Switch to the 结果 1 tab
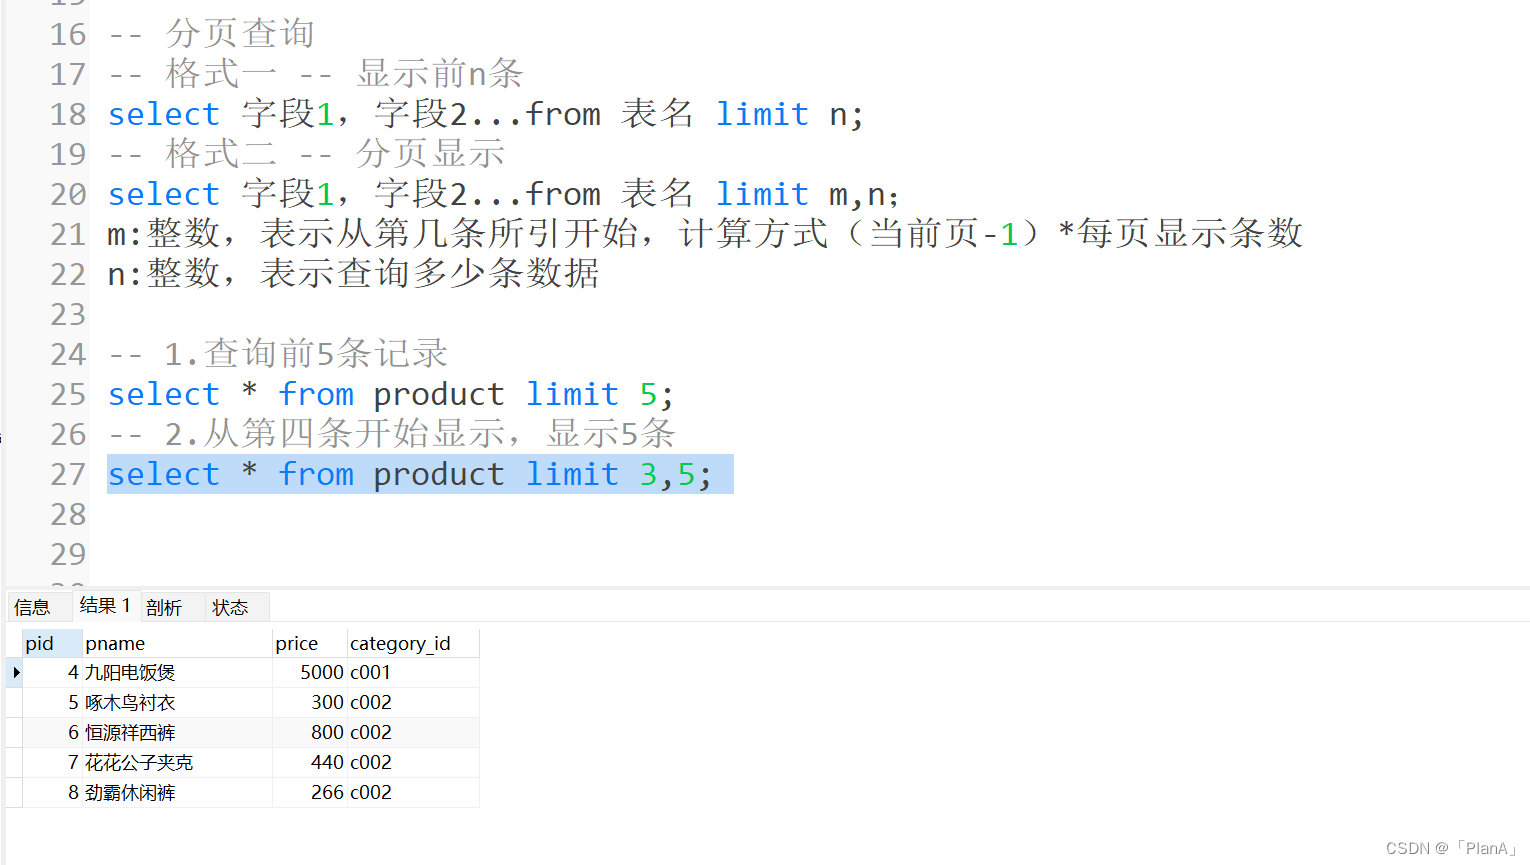Viewport: 1530px width, 865px height. [x=104, y=605]
